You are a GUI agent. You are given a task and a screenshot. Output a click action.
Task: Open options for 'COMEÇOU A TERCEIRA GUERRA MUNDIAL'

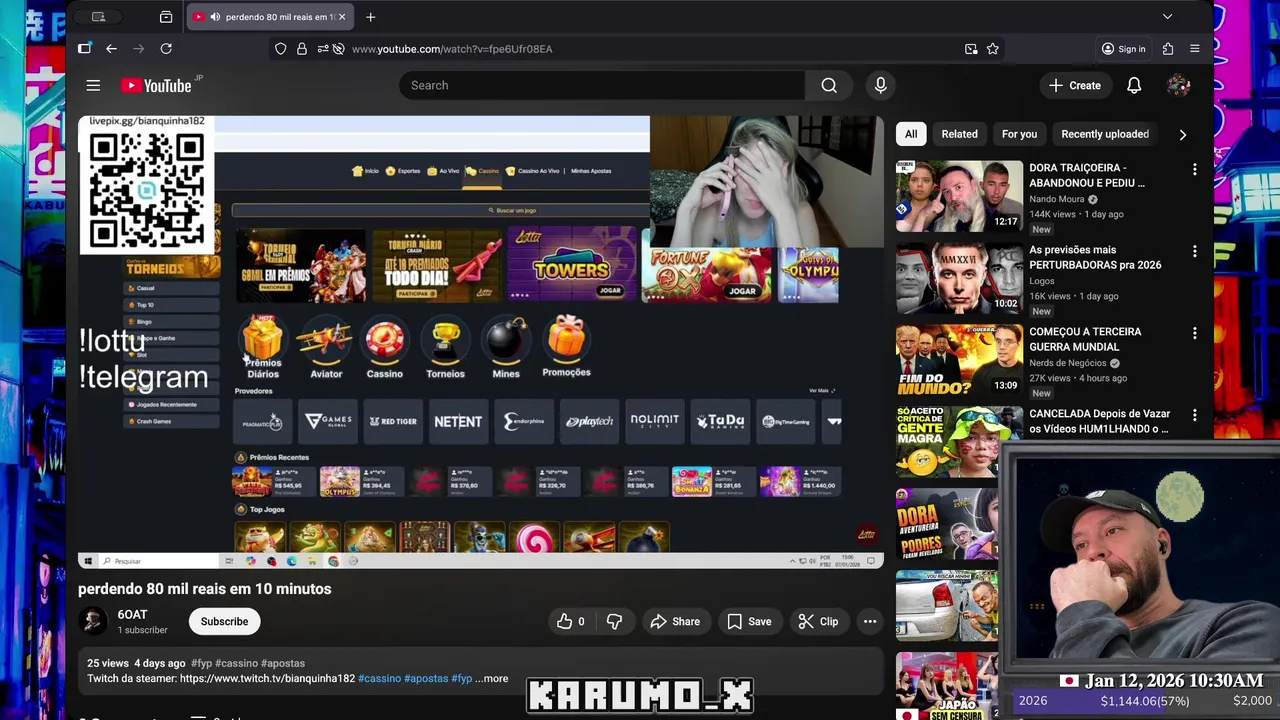click(1194, 334)
